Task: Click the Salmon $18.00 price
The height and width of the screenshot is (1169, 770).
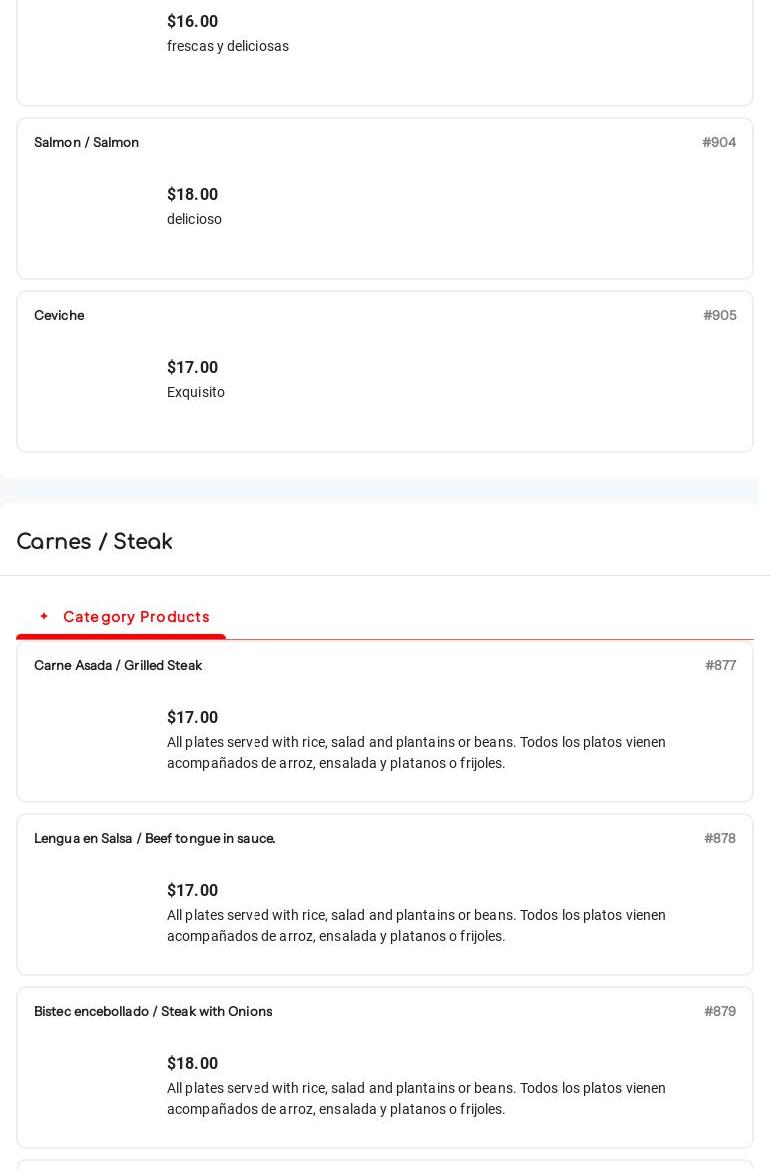Action: point(192,195)
